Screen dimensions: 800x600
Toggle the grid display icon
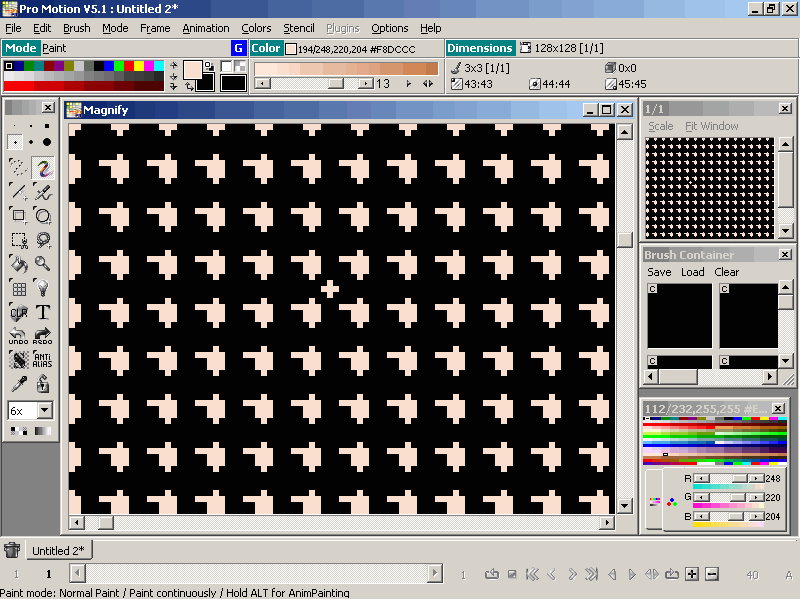click(x=18, y=288)
